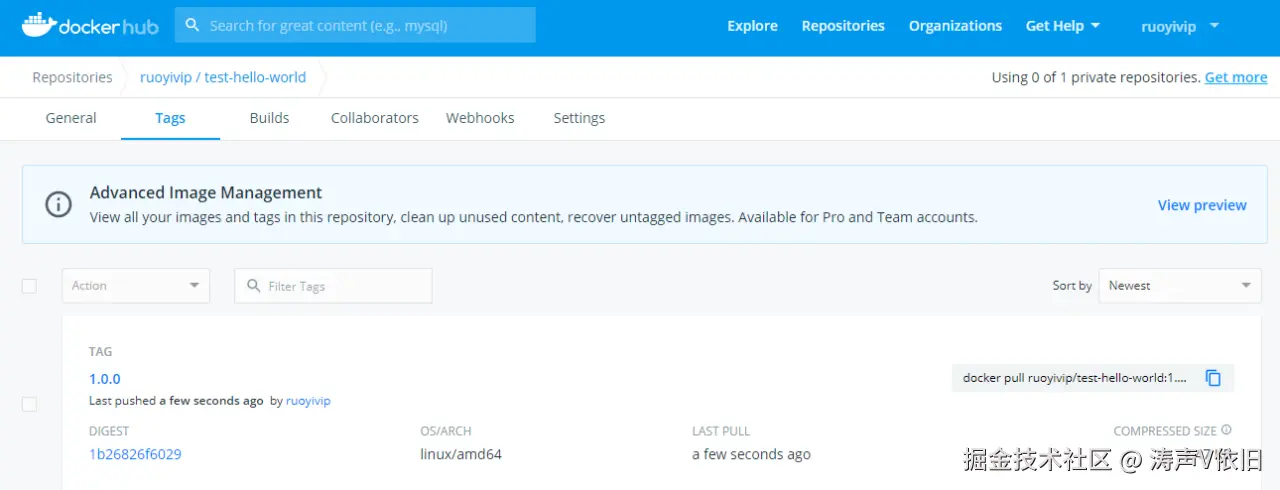Switch to the General tab
This screenshot has width=1280, height=490.
pos(71,118)
